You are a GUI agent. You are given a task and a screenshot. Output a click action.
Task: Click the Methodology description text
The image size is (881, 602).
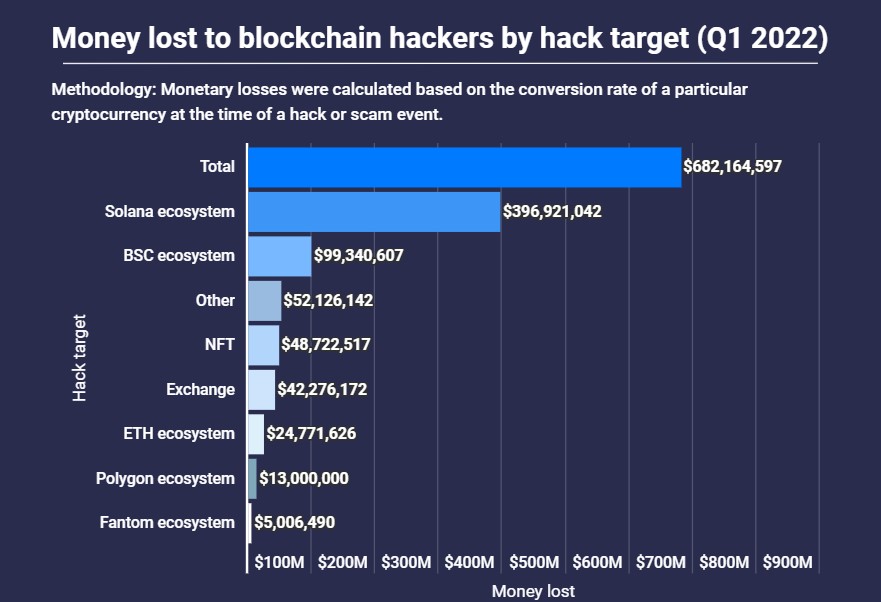coord(399,102)
